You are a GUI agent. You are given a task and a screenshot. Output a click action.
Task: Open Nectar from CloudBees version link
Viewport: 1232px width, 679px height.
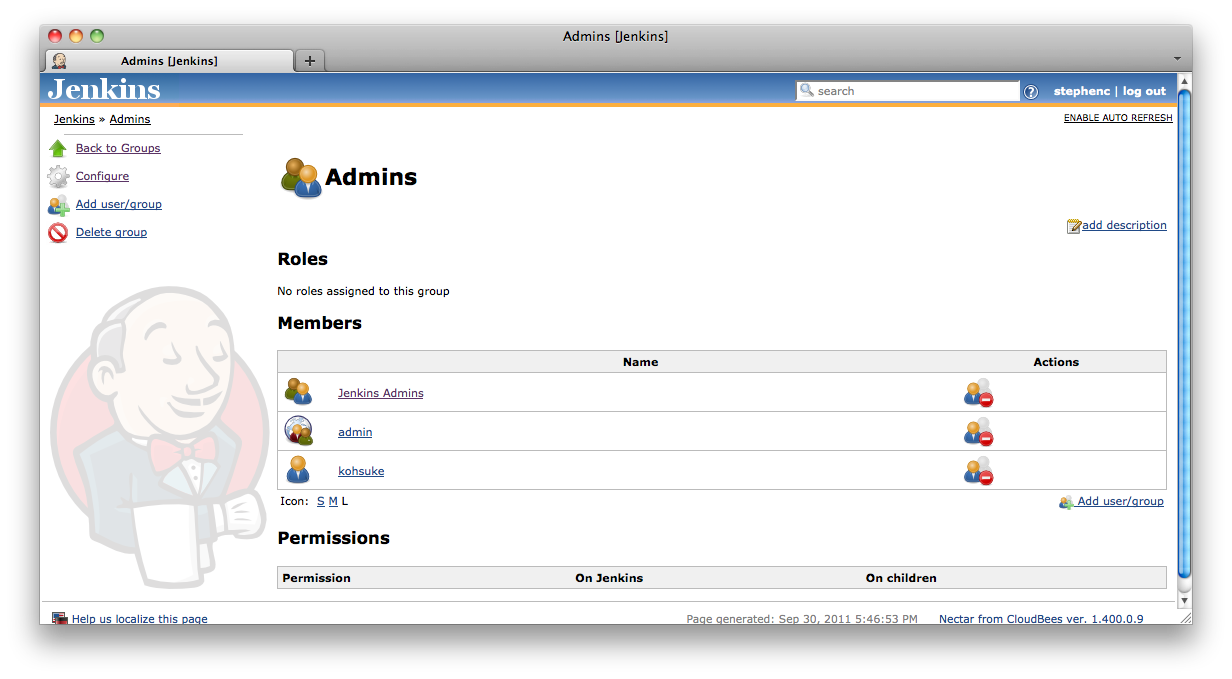[x=1041, y=619]
